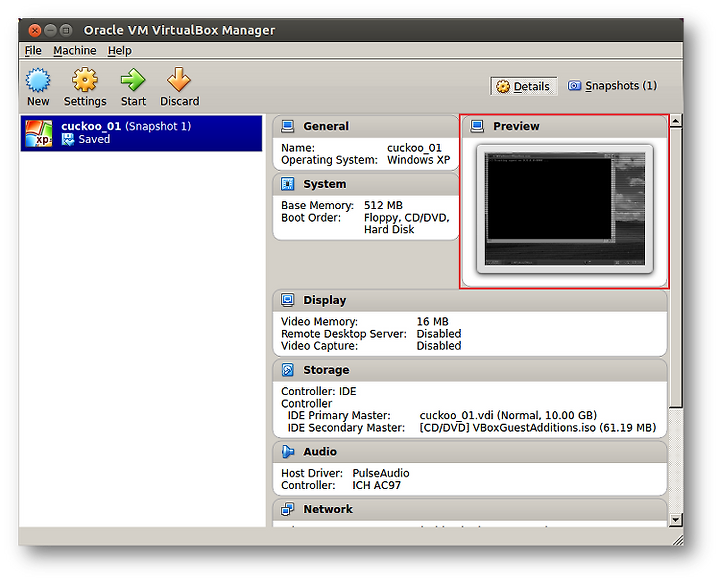Click the 'cuckoo_01.vdi (Normal, 10.00 GB)' entry
Image resolution: width=720 pixels, height=582 pixels.
click(508, 415)
